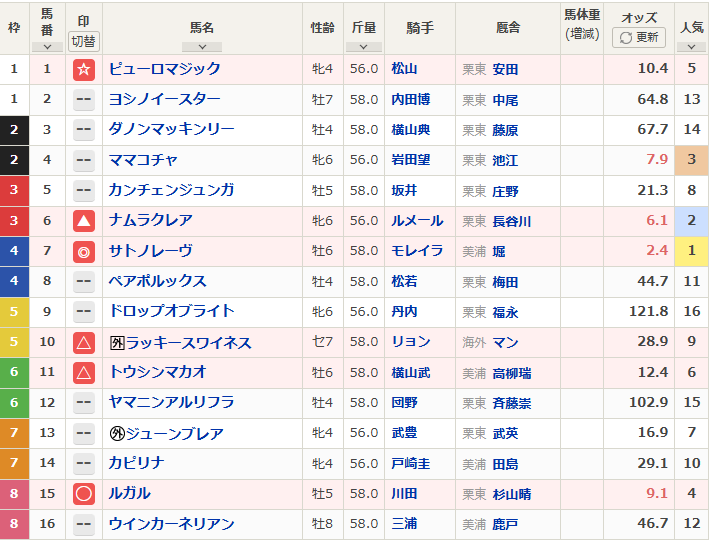This screenshot has width=709, height=540.
Task: Open horse page for ママコチャ
Action: (143, 160)
